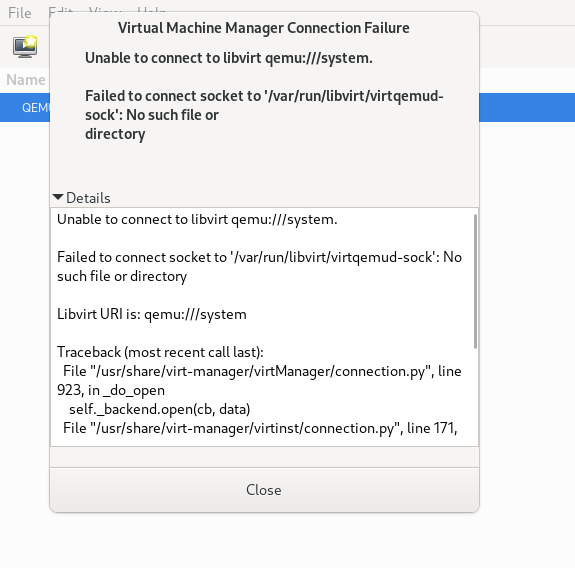Viewport: 575px width, 568px height.
Task: Click the new virtual machine toolbar icon
Action: (25, 47)
